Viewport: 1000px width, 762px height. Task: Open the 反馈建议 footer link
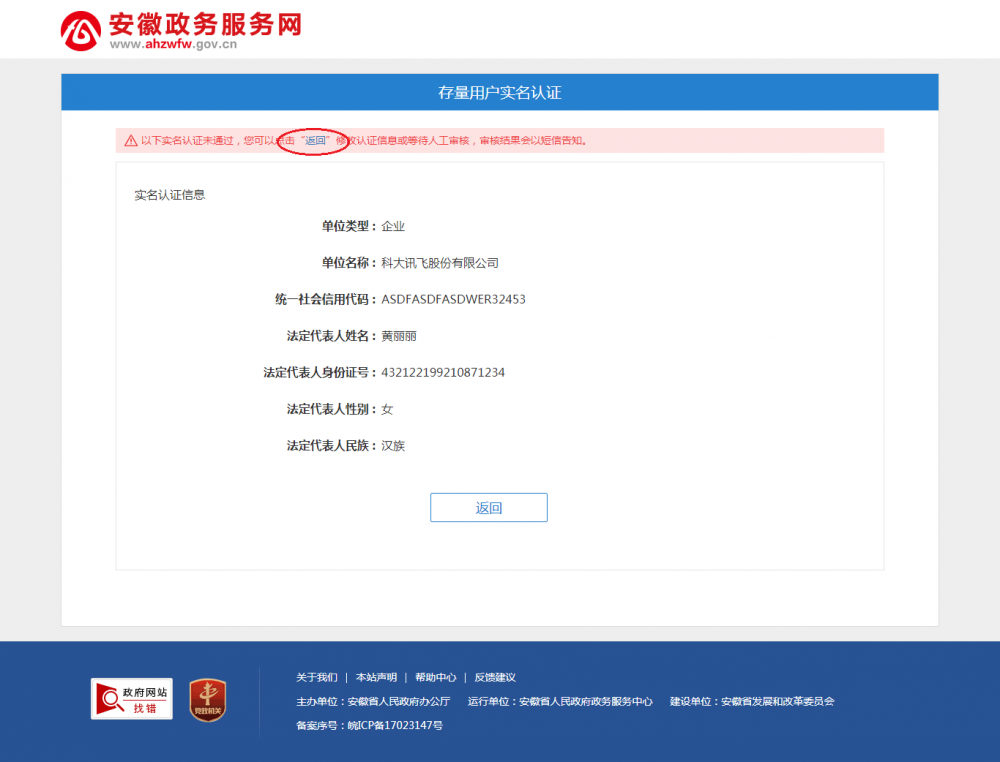pos(496,677)
